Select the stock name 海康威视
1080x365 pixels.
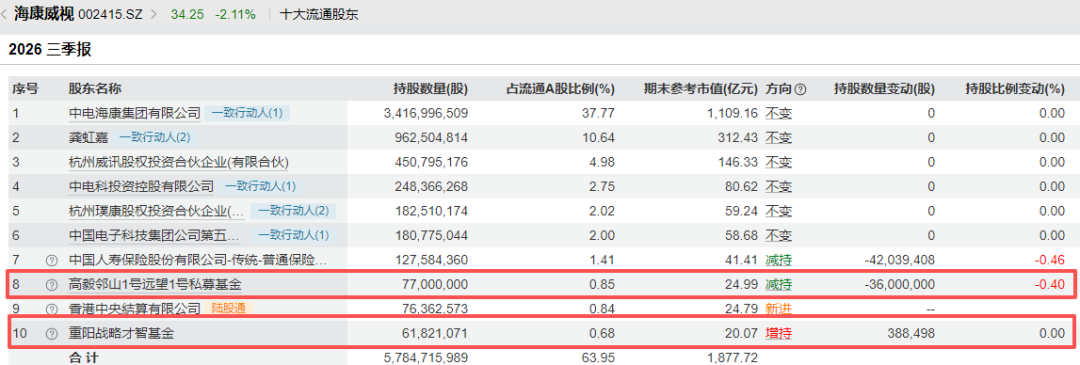coord(44,14)
